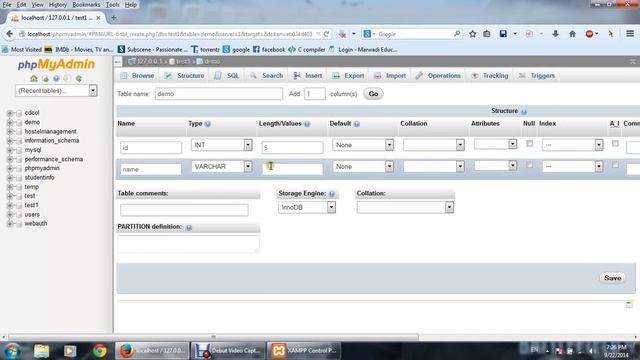Open phpMyAdmin home icon in sidebar

(33, 78)
